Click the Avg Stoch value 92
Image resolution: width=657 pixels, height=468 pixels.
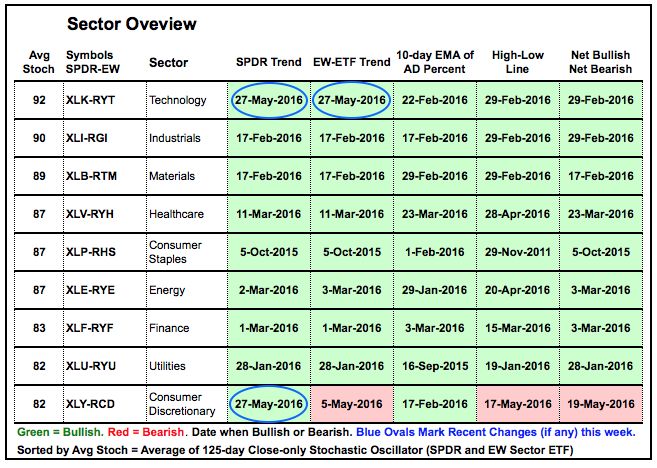click(x=39, y=100)
